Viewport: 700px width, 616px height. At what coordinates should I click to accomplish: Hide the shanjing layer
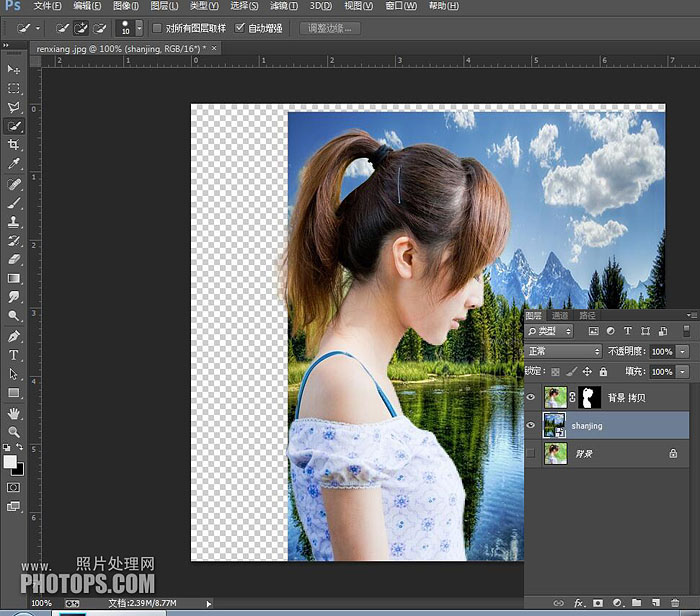(x=531, y=425)
